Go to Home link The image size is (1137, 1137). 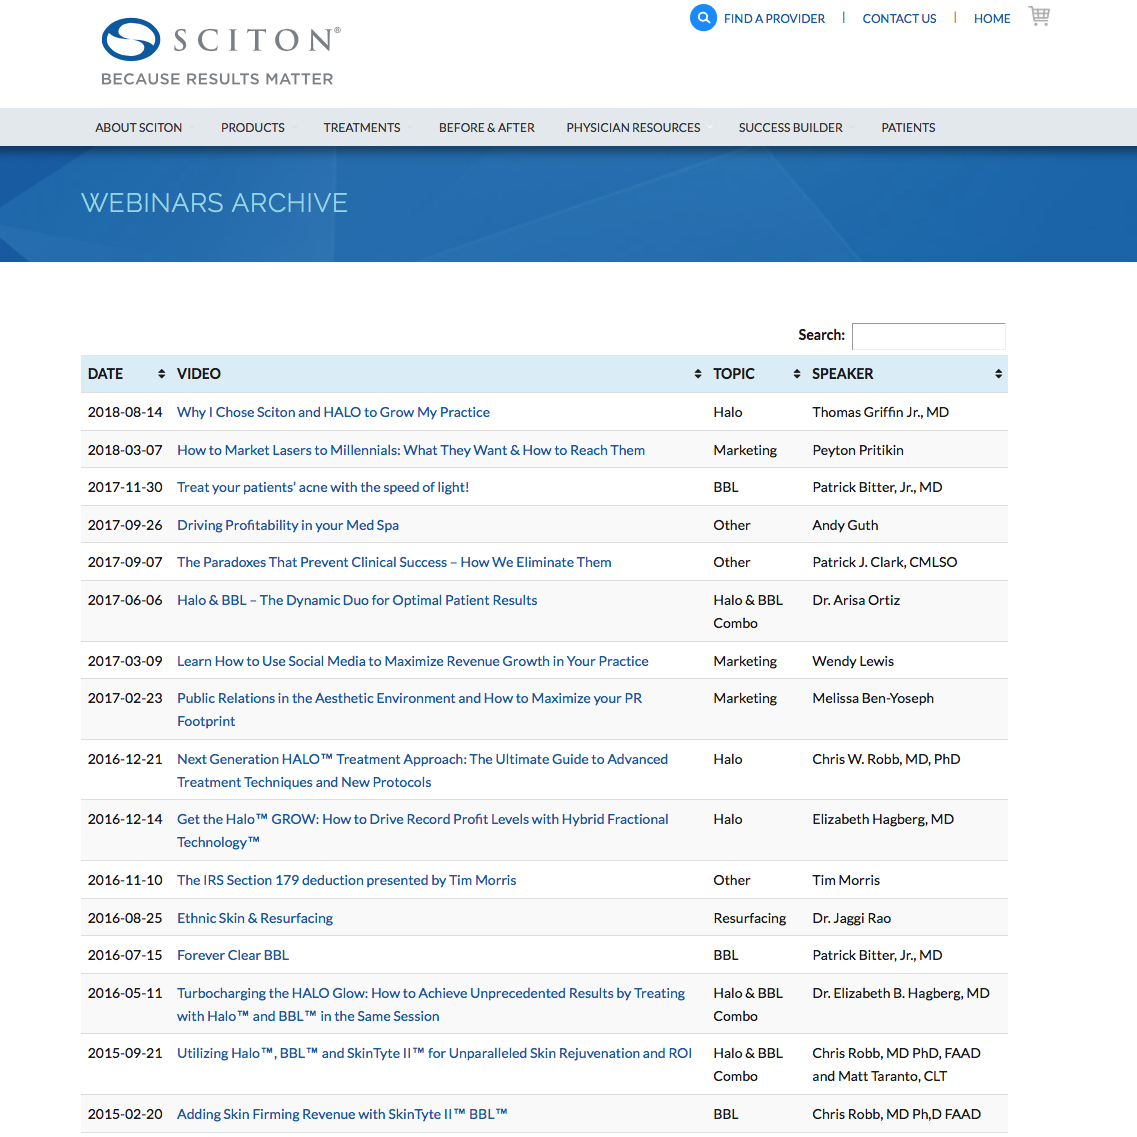click(992, 19)
